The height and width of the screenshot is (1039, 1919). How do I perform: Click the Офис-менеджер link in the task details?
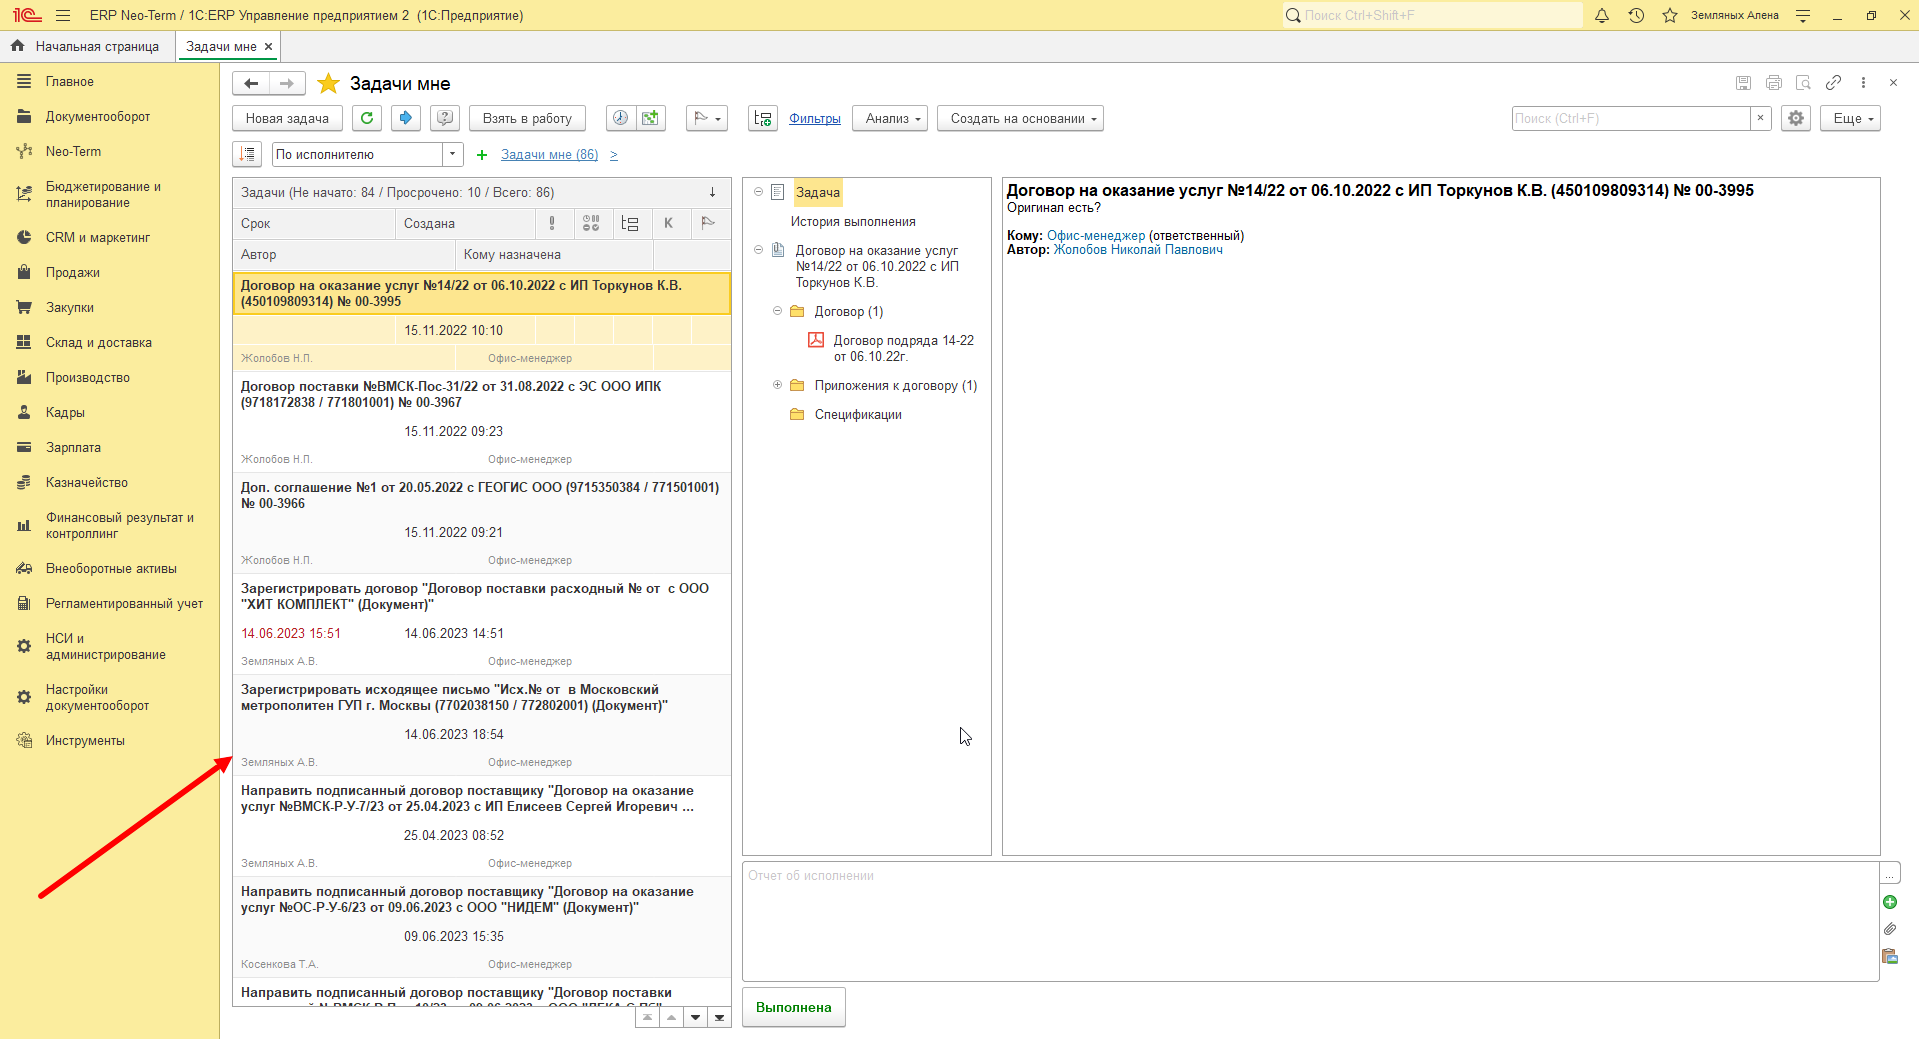click(1096, 236)
